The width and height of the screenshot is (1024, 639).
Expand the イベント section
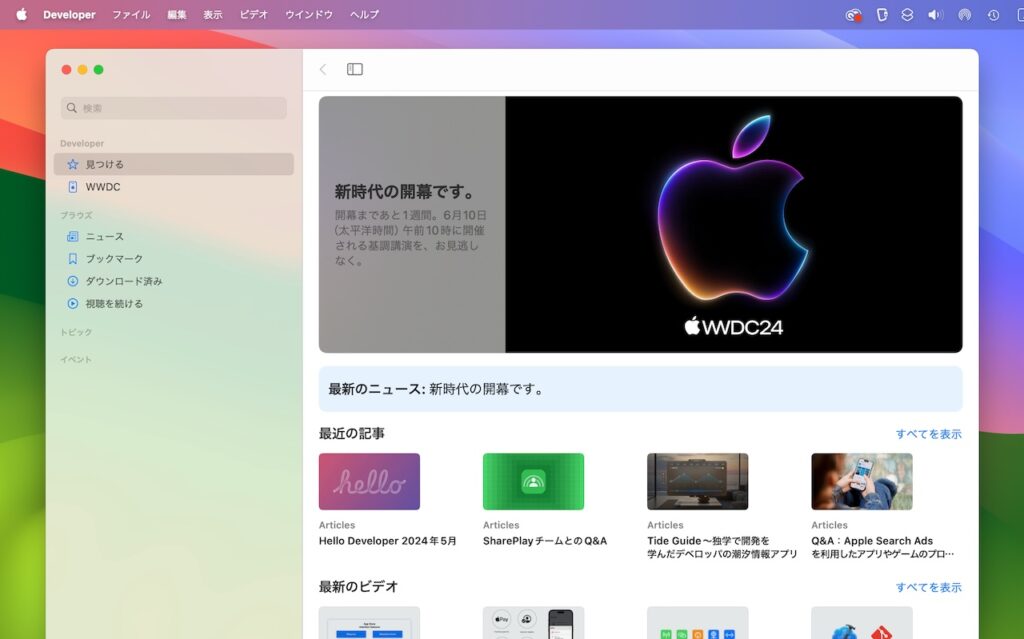pos(73,358)
